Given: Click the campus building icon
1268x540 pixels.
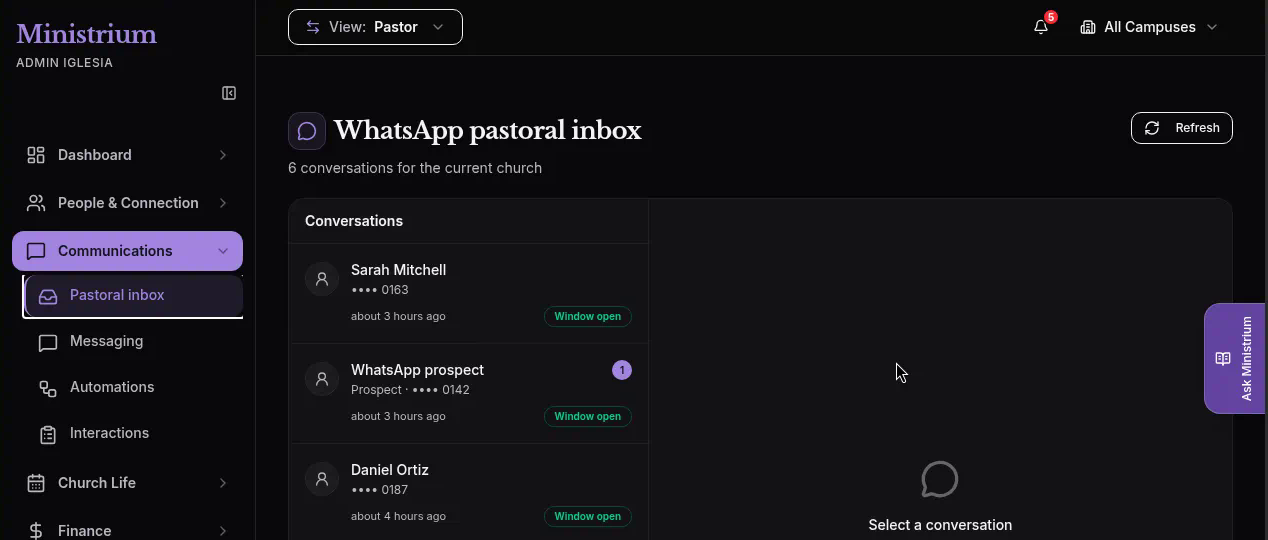Looking at the screenshot, I should tap(1088, 27).
